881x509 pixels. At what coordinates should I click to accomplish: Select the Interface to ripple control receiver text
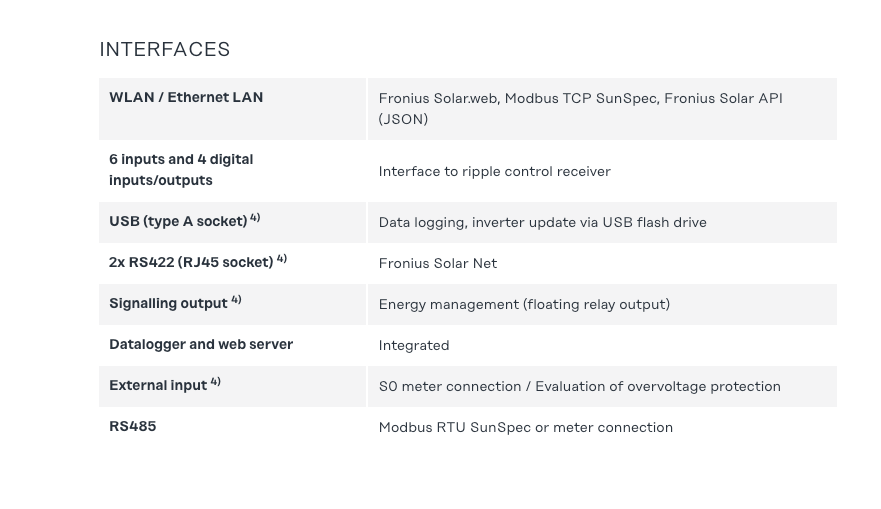[x=494, y=171]
